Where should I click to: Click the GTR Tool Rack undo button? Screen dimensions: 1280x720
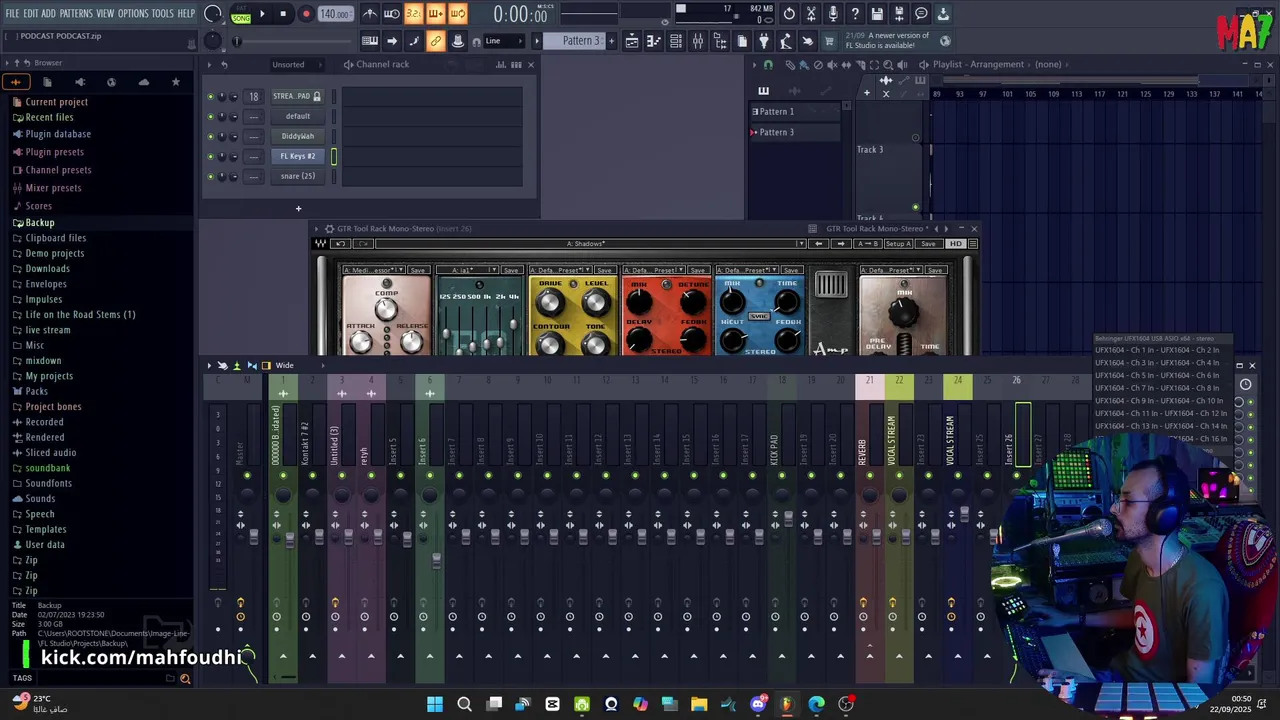[x=341, y=244]
